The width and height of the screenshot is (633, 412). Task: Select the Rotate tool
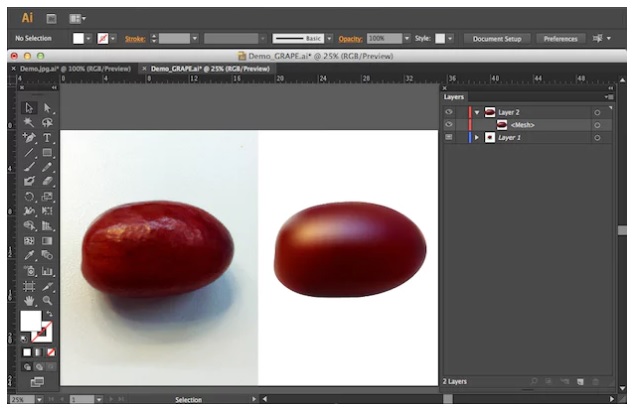pos(29,197)
